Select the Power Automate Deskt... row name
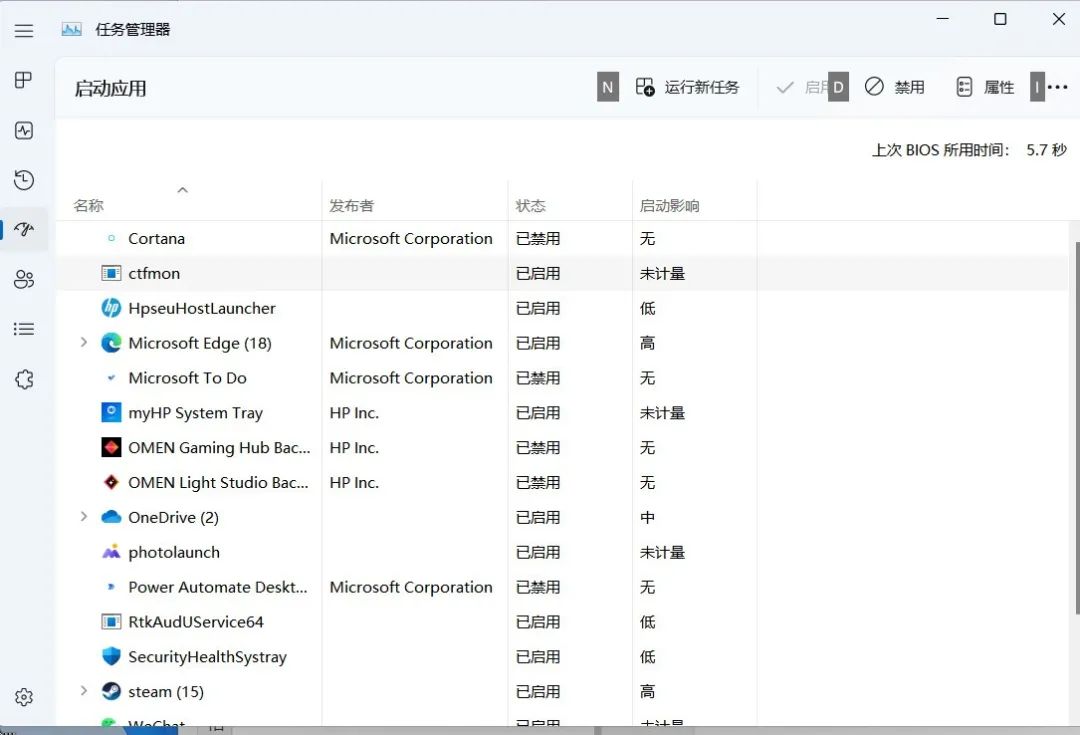This screenshot has height=735, width=1080. [218, 587]
